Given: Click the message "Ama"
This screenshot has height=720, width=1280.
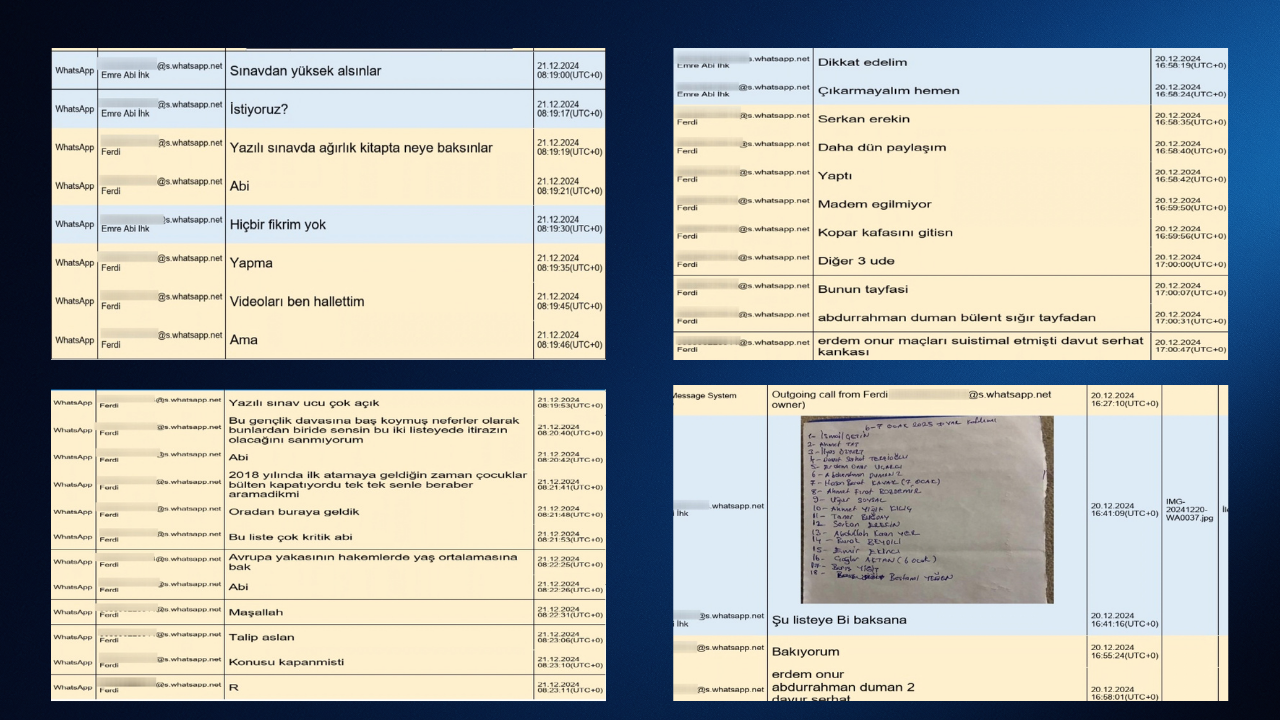Looking at the screenshot, I should (244, 340).
